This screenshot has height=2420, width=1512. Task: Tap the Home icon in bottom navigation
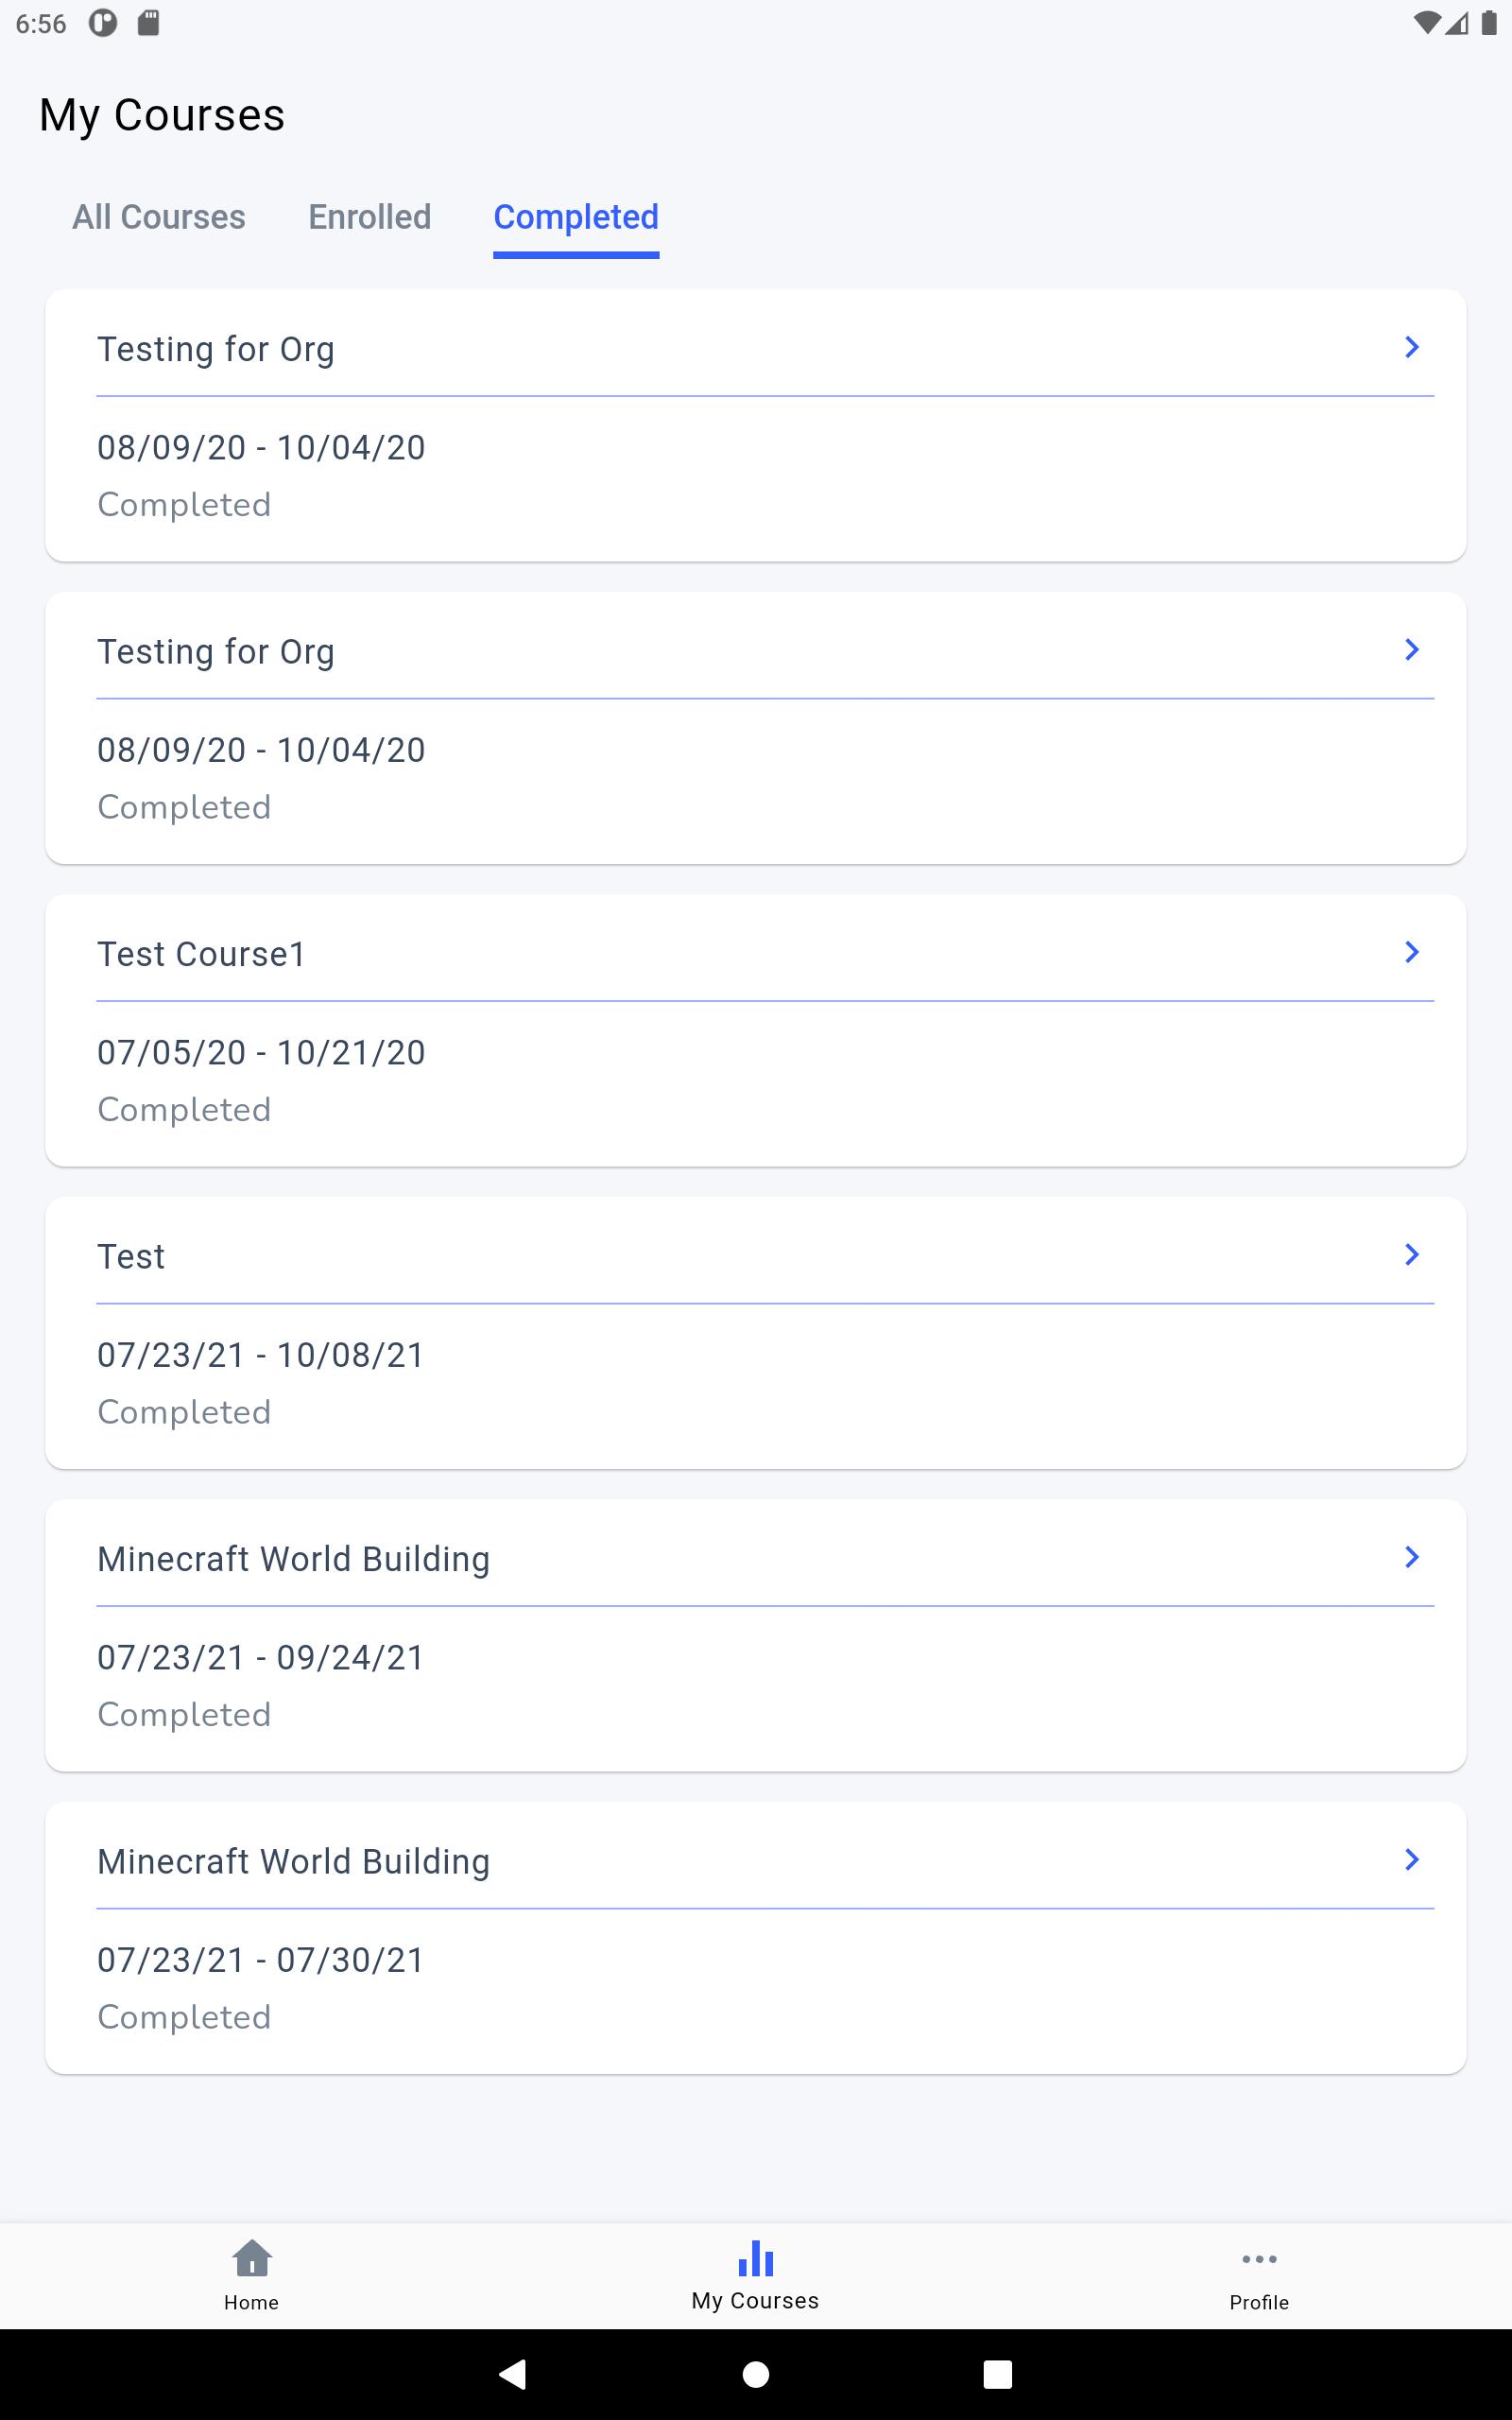(x=252, y=2258)
